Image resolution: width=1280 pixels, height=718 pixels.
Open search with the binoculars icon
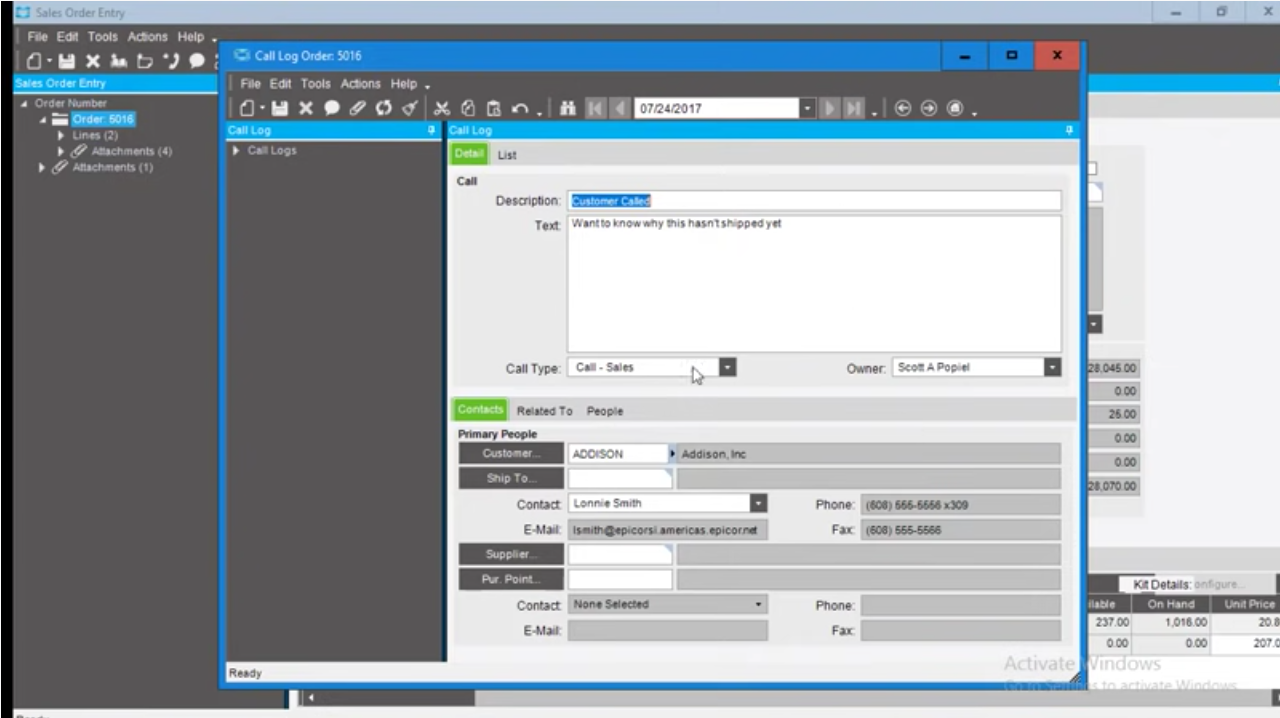[567, 108]
